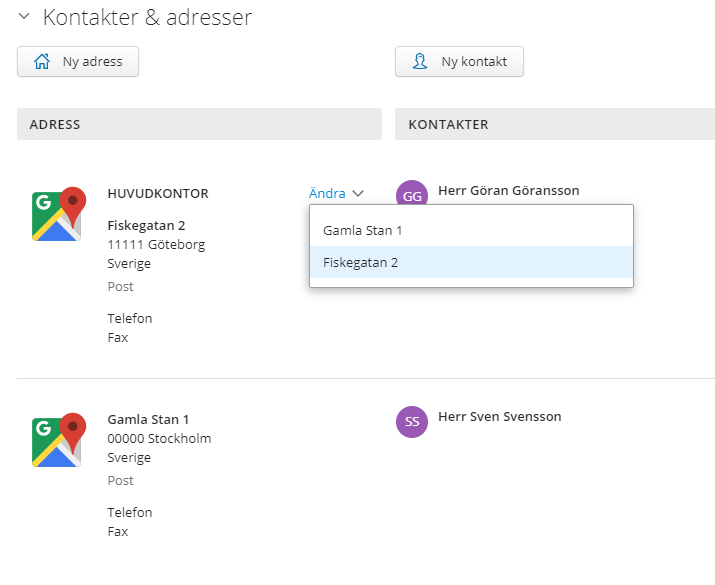This screenshot has height=585, width=715.
Task: Click the ADRESS column header
Action: coord(199,124)
